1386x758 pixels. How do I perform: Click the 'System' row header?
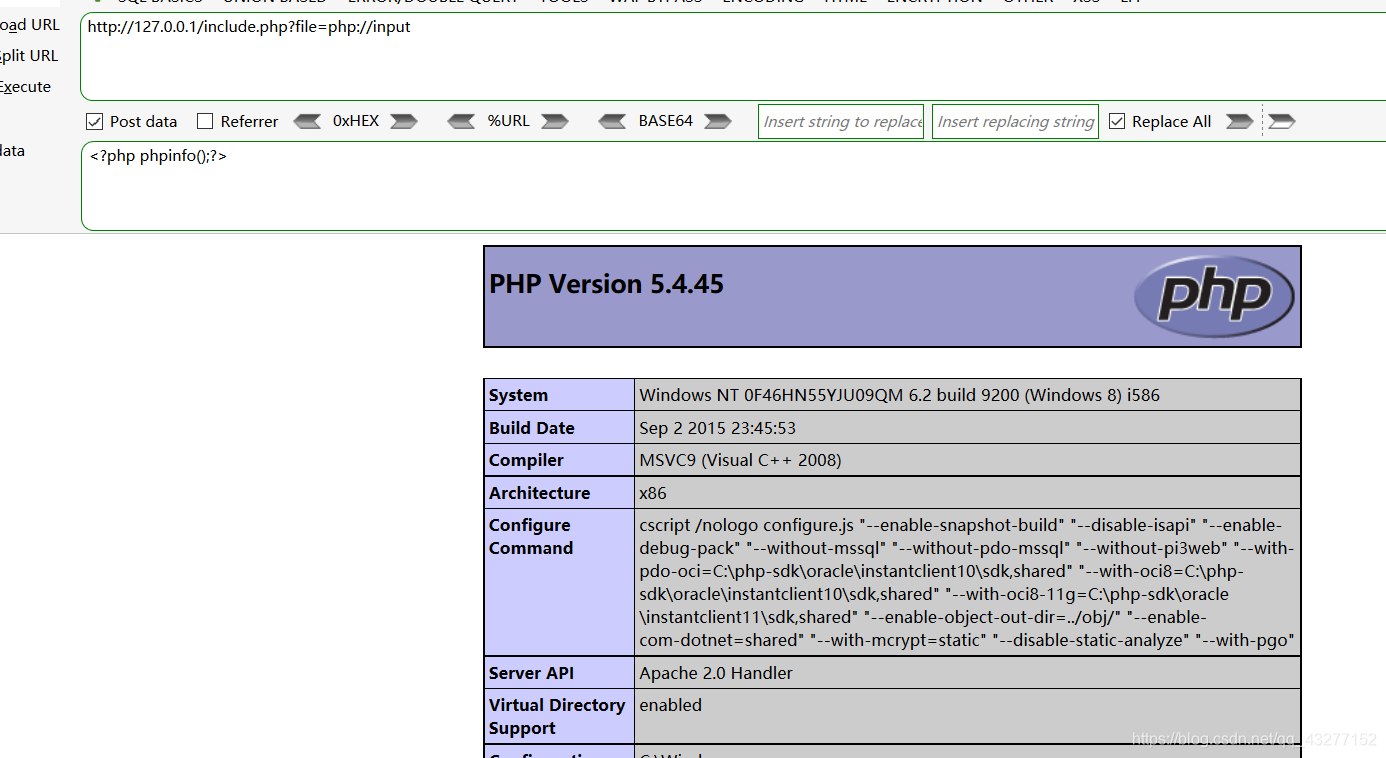[x=559, y=395]
